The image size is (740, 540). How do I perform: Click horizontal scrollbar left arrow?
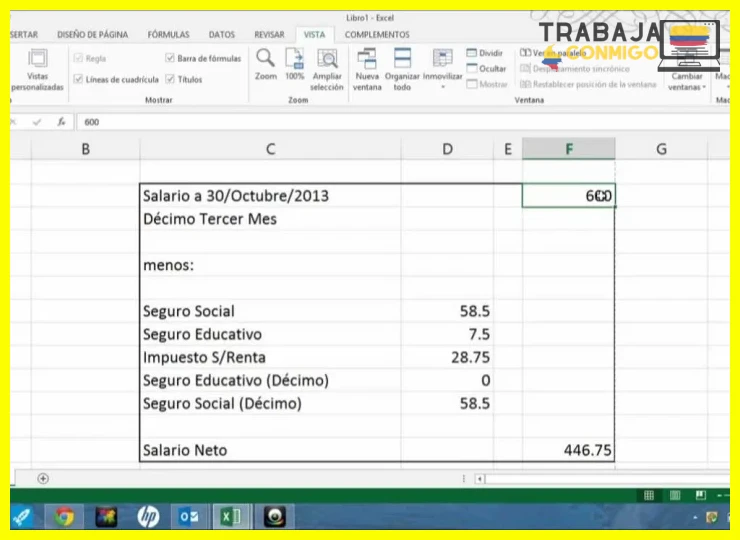tap(479, 479)
